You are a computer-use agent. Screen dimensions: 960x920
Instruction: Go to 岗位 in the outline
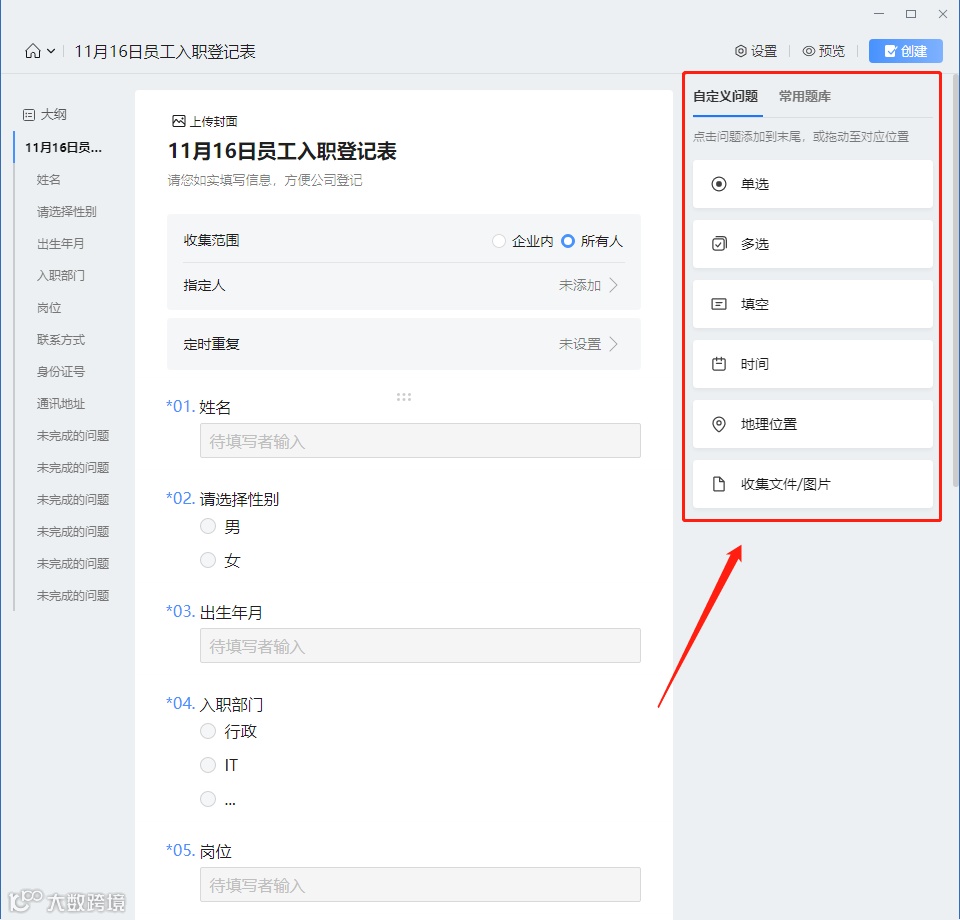point(49,308)
